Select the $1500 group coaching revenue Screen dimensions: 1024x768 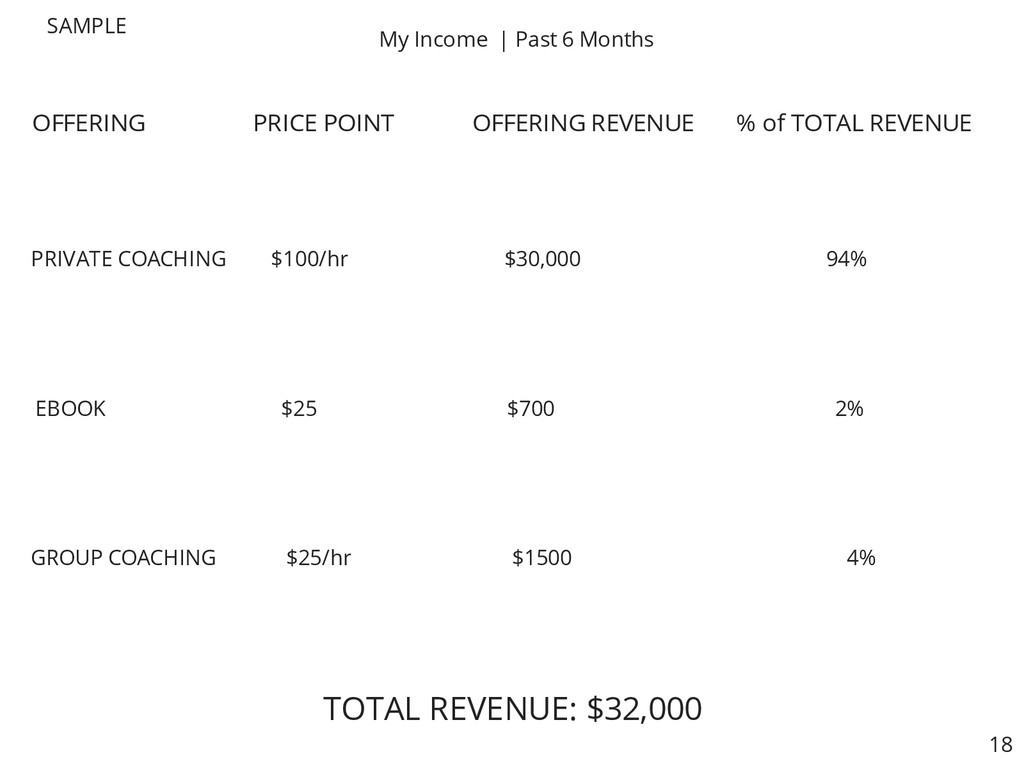[541, 558]
